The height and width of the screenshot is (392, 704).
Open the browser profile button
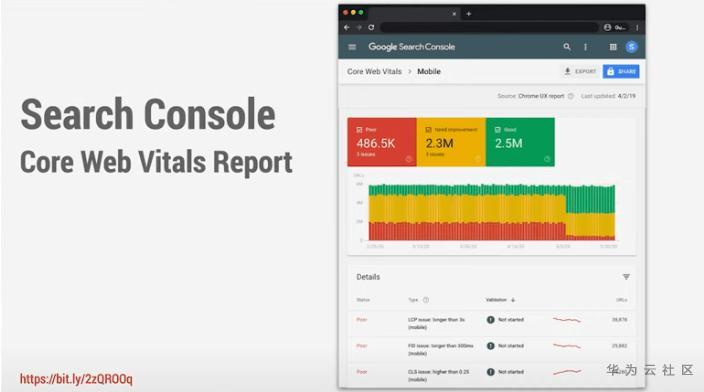[615, 27]
